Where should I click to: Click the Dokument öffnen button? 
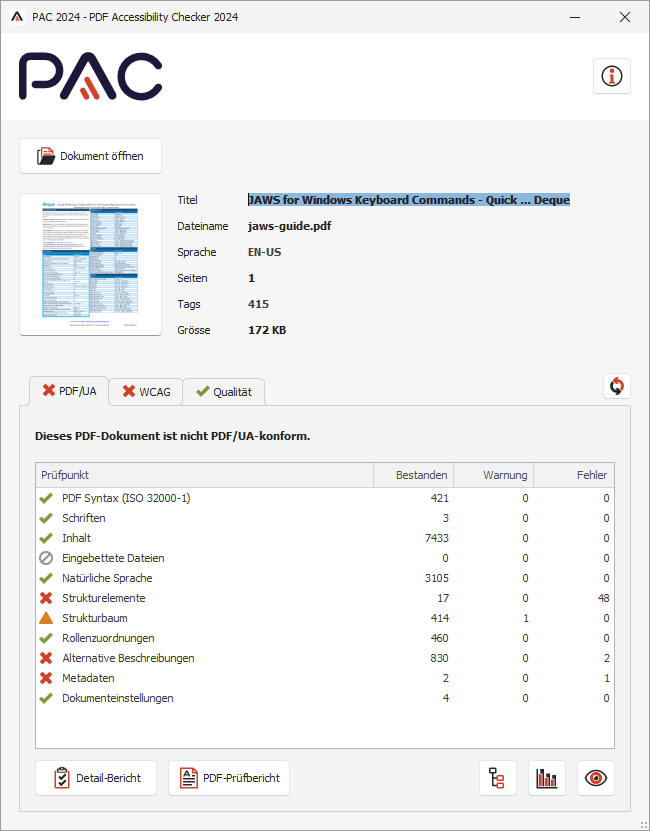pos(90,156)
